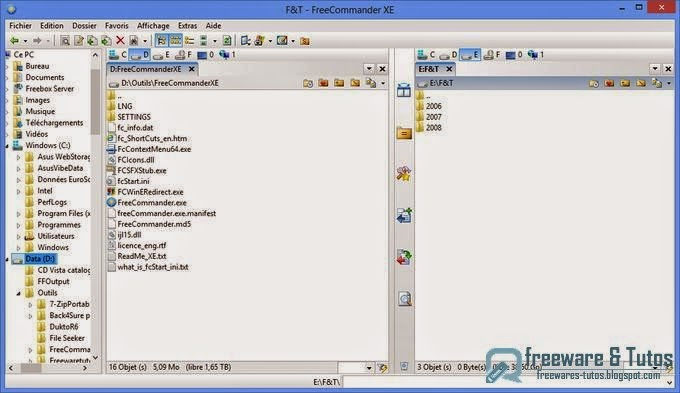Open desktop location 0 in left panel

tap(206, 55)
